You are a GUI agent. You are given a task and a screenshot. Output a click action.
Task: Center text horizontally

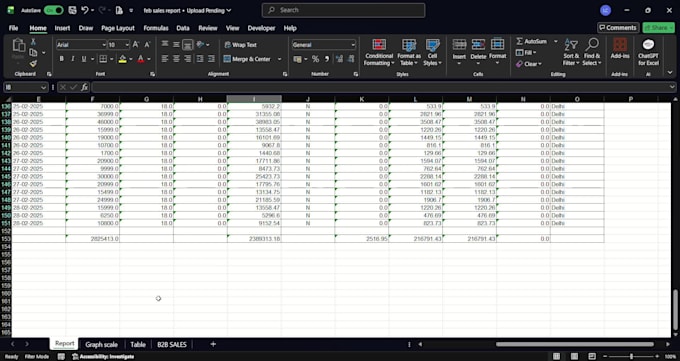point(176,59)
